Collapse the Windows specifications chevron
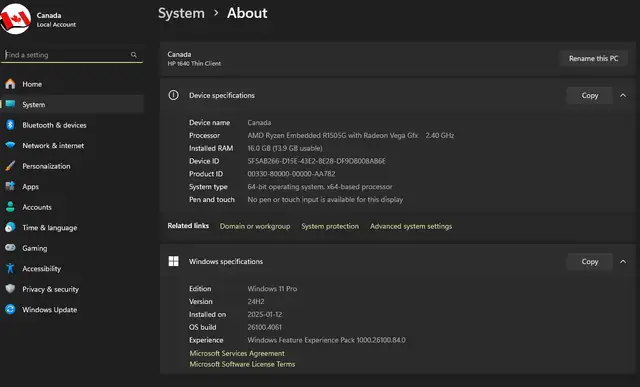The height and width of the screenshot is (387, 640). [x=623, y=261]
